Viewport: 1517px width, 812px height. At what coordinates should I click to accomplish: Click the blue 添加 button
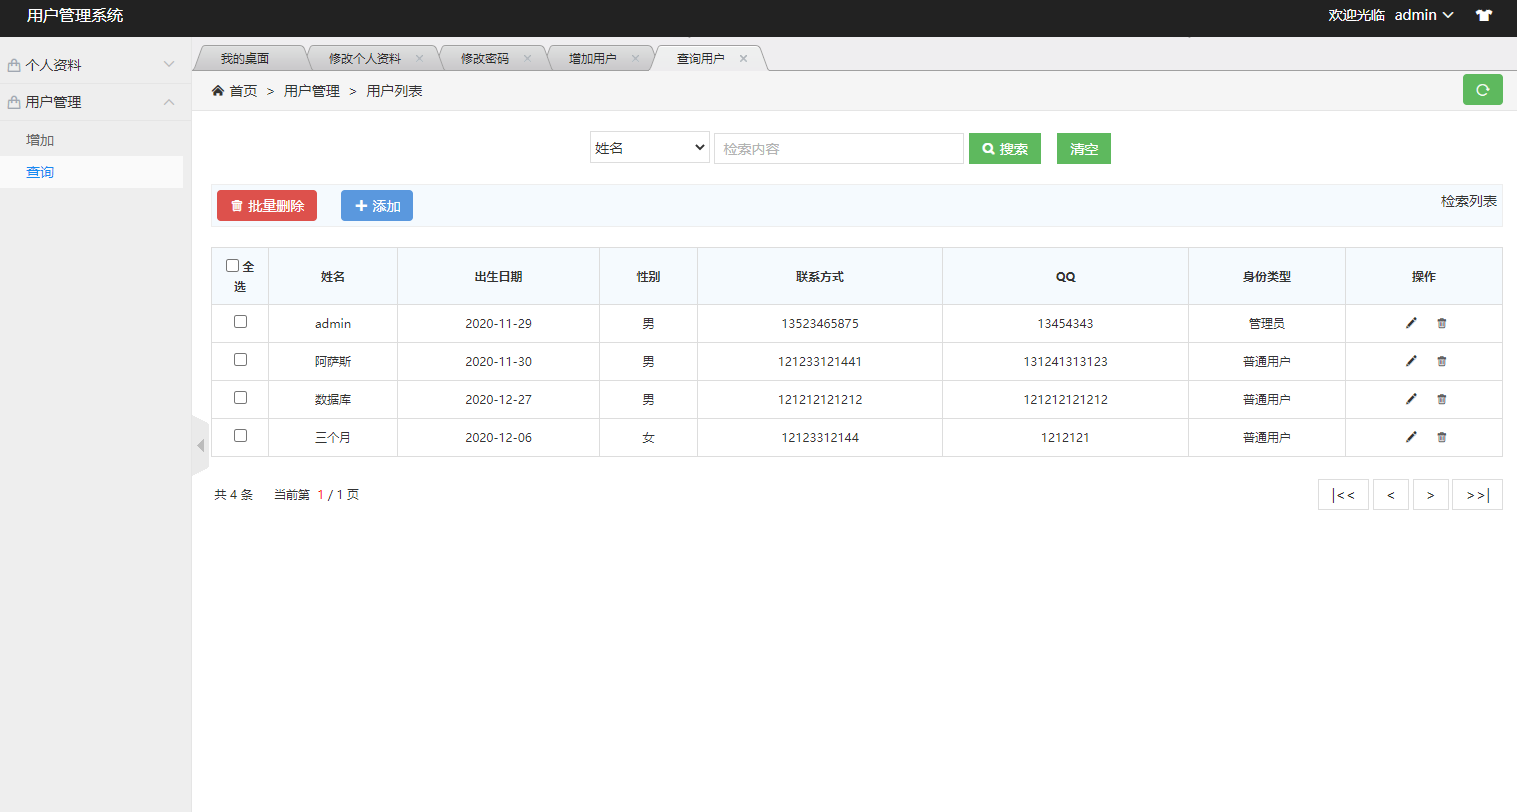tap(377, 206)
